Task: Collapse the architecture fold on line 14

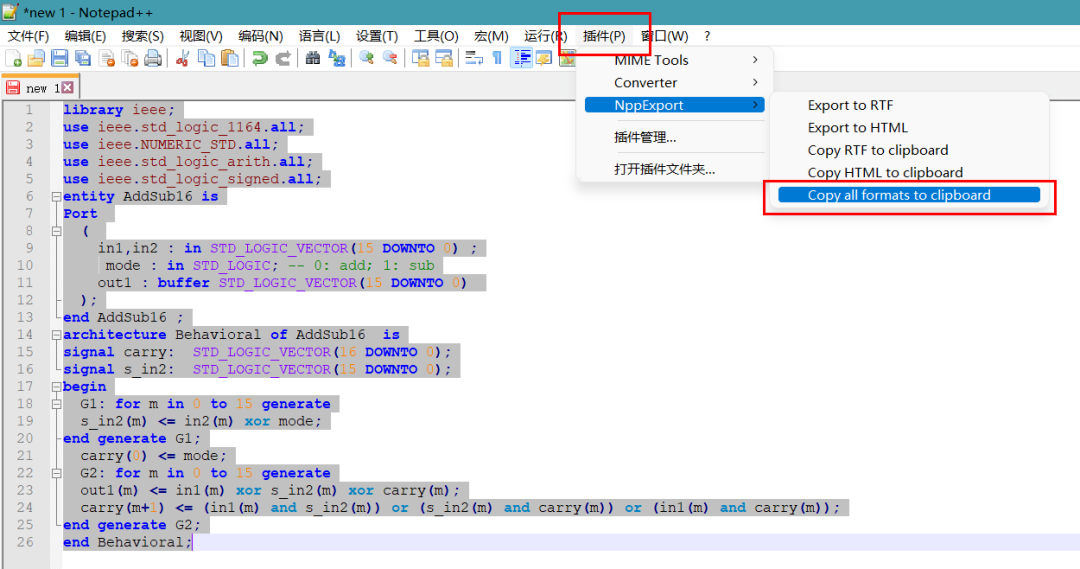Action: click(56, 335)
